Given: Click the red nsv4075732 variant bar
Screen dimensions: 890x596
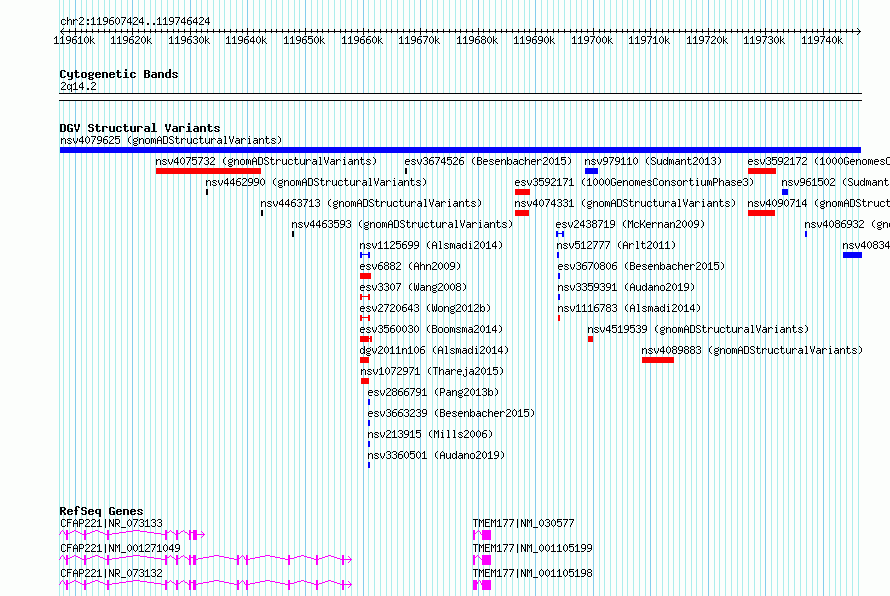Looking at the screenshot, I should tap(208, 171).
